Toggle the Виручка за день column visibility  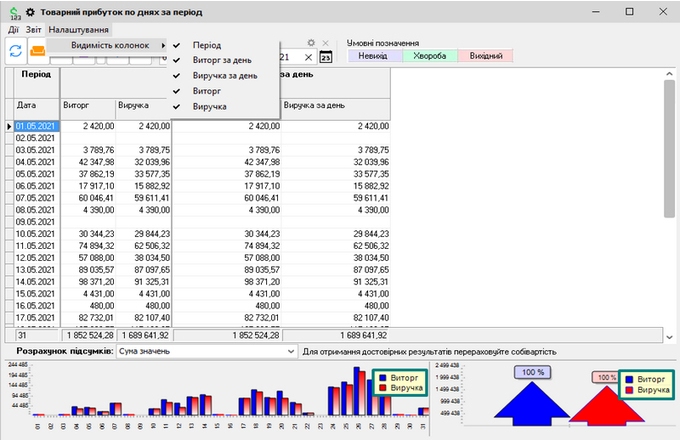pyautogui.click(x=225, y=75)
